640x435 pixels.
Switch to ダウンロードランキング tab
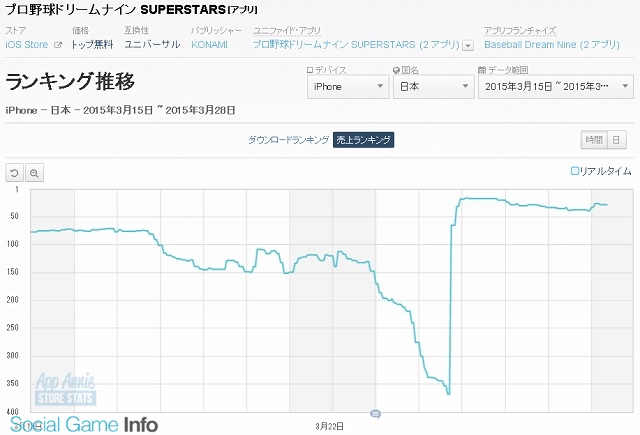coord(289,140)
